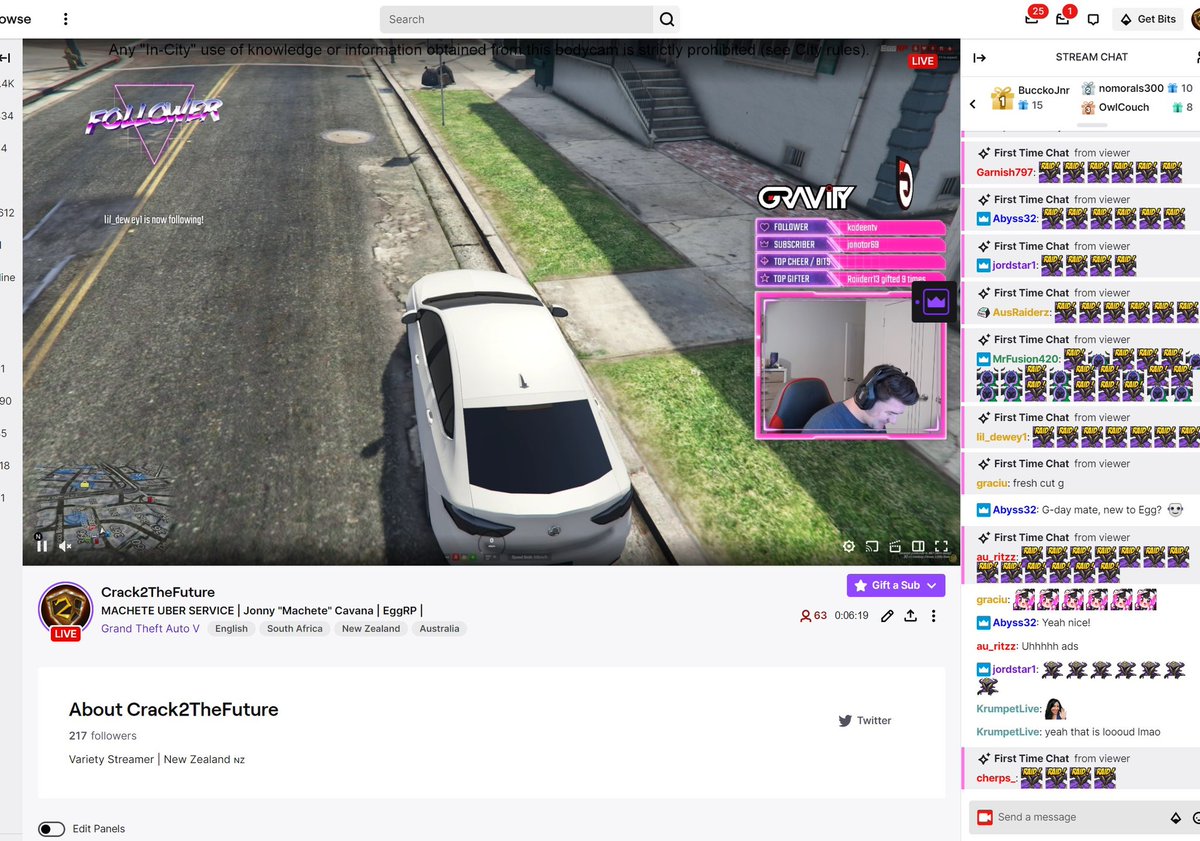Click the search text field
Viewport: 1200px width, 841px height.
517,19
